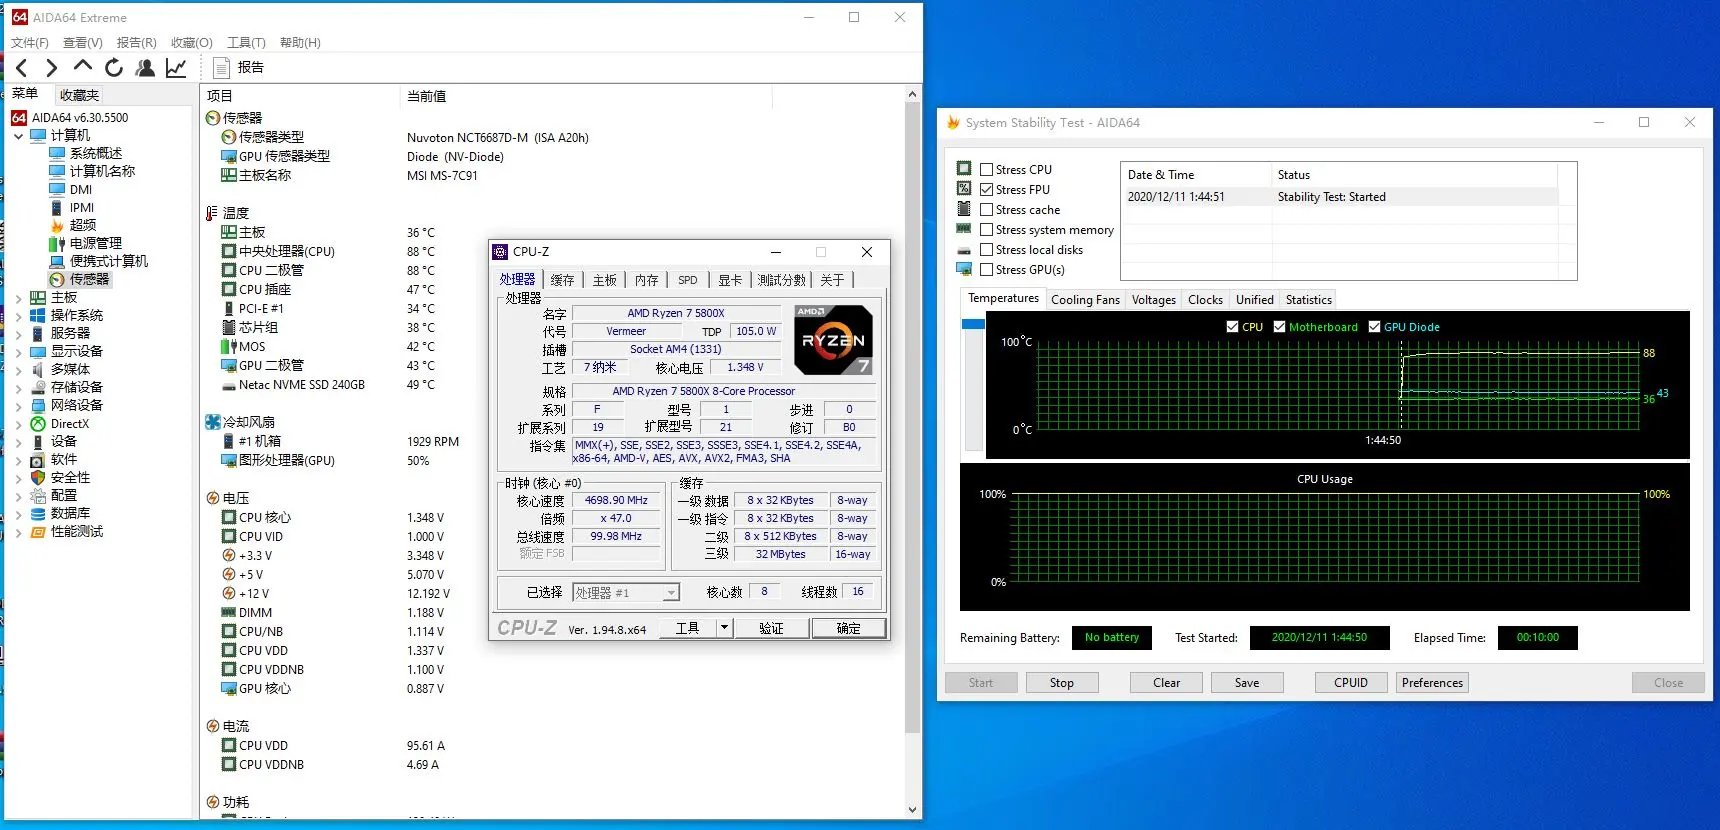Viewport: 1720px width, 830px height.
Task: Open the CPUID panel button
Action: click(1351, 683)
